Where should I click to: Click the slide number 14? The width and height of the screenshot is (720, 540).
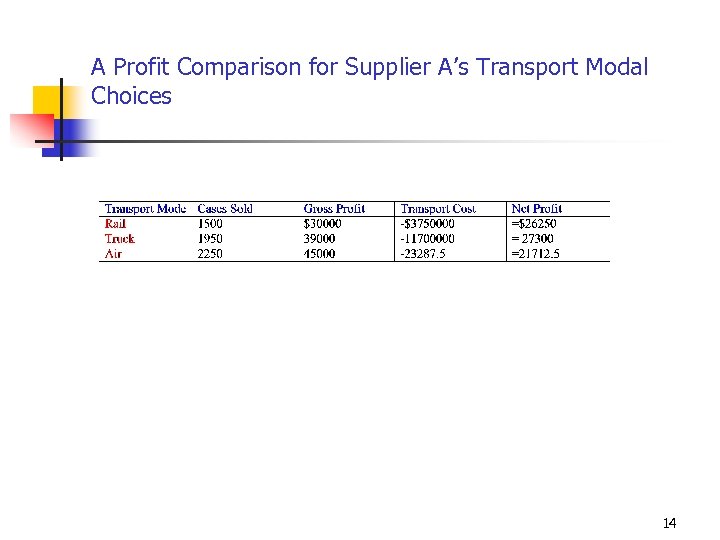point(669,523)
